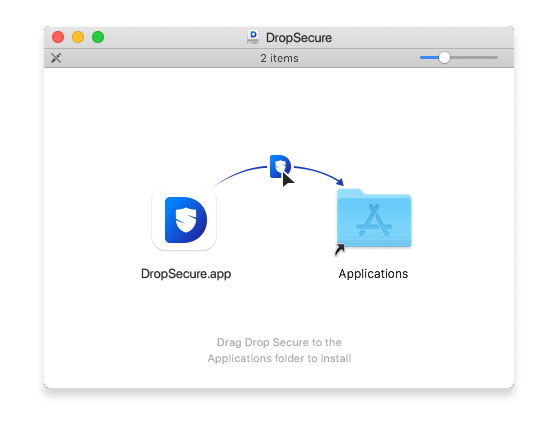Click the '2 items' status text
The width and height of the screenshot is (558, 422).
pos(279,58)
